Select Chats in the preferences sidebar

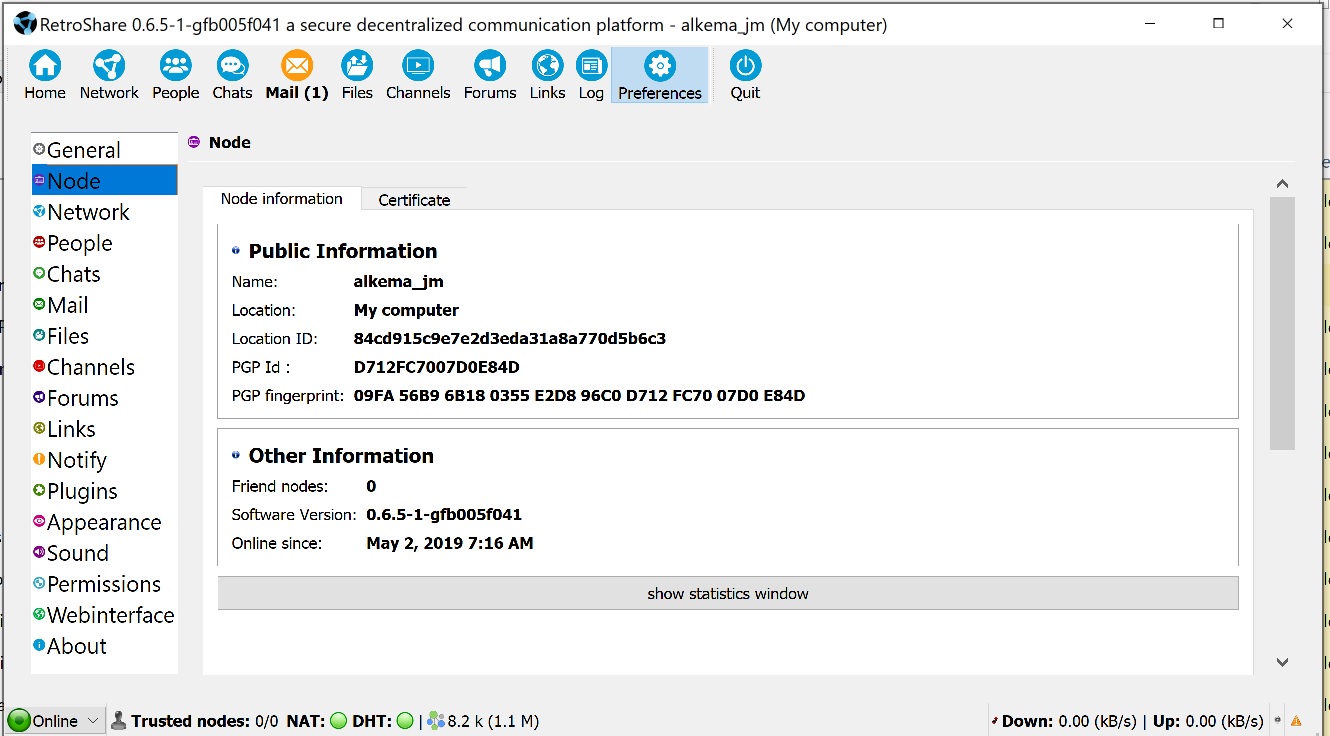click(104, 274)
